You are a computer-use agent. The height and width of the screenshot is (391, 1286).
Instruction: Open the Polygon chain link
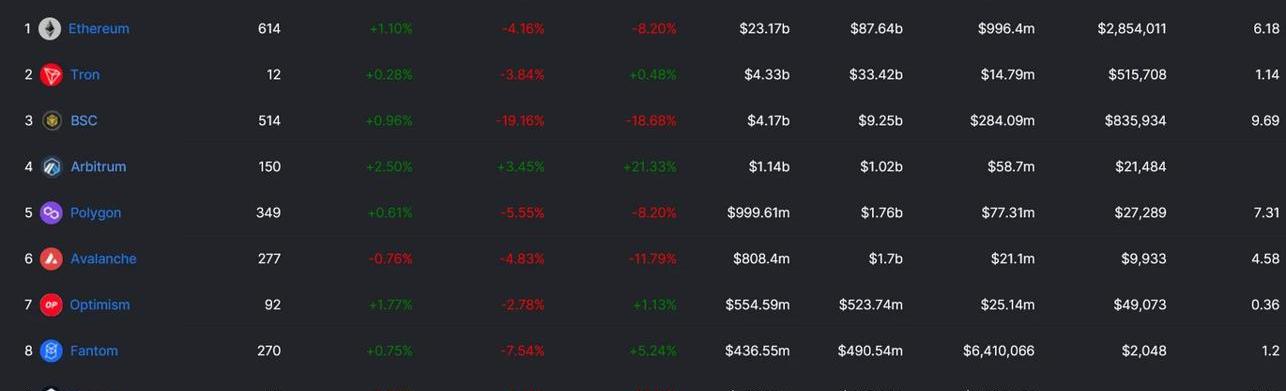point(95,213)
